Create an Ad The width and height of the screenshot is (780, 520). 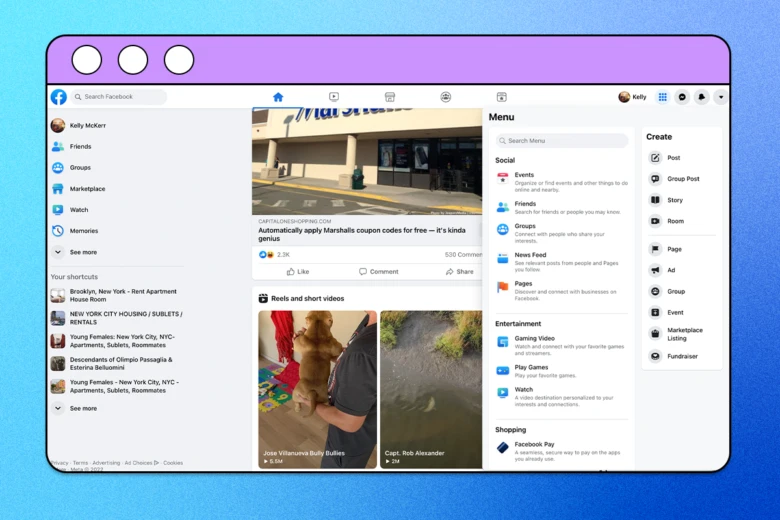(662, 270)
